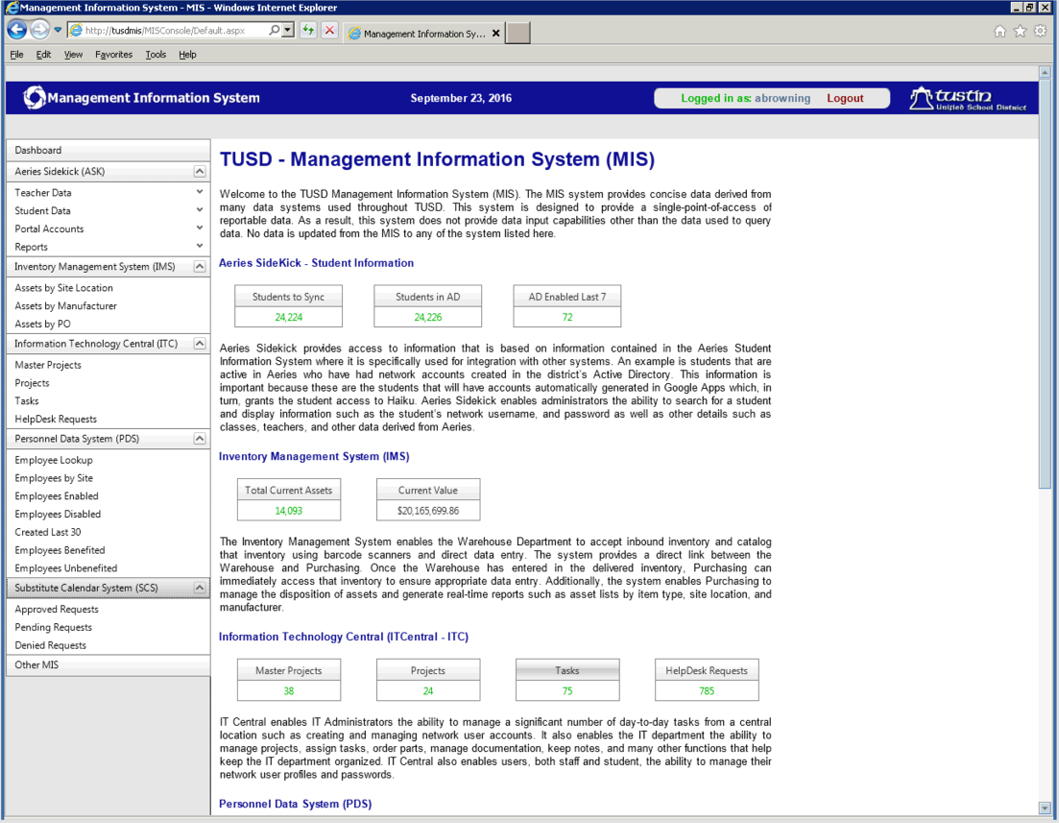Open Pending Requests

(53, 627)
